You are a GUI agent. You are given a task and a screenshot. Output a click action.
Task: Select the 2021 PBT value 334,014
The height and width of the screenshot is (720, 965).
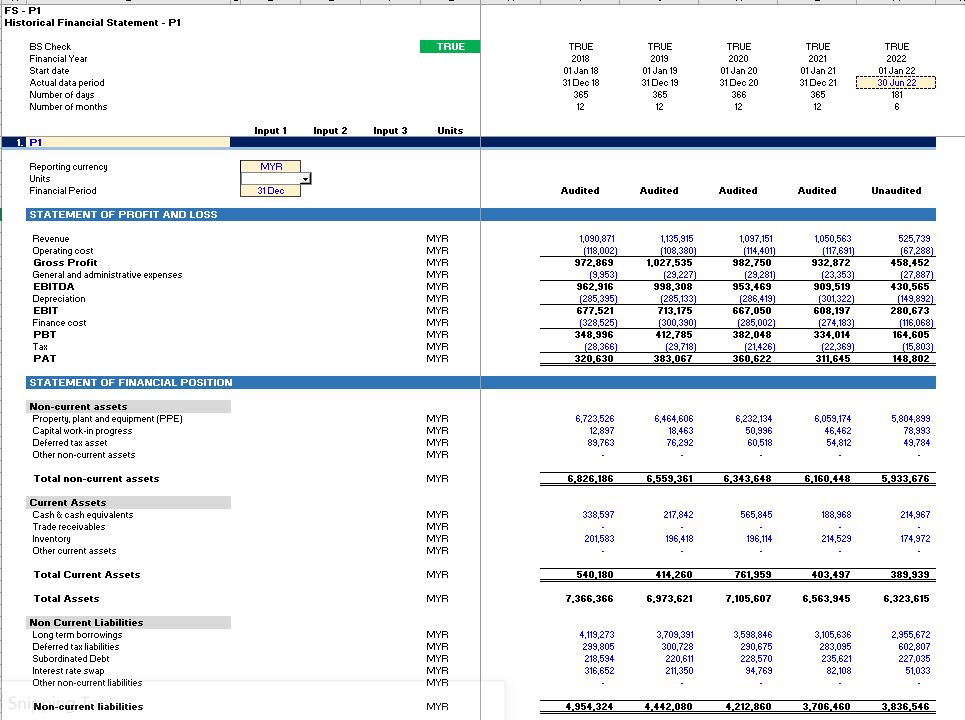831,335
